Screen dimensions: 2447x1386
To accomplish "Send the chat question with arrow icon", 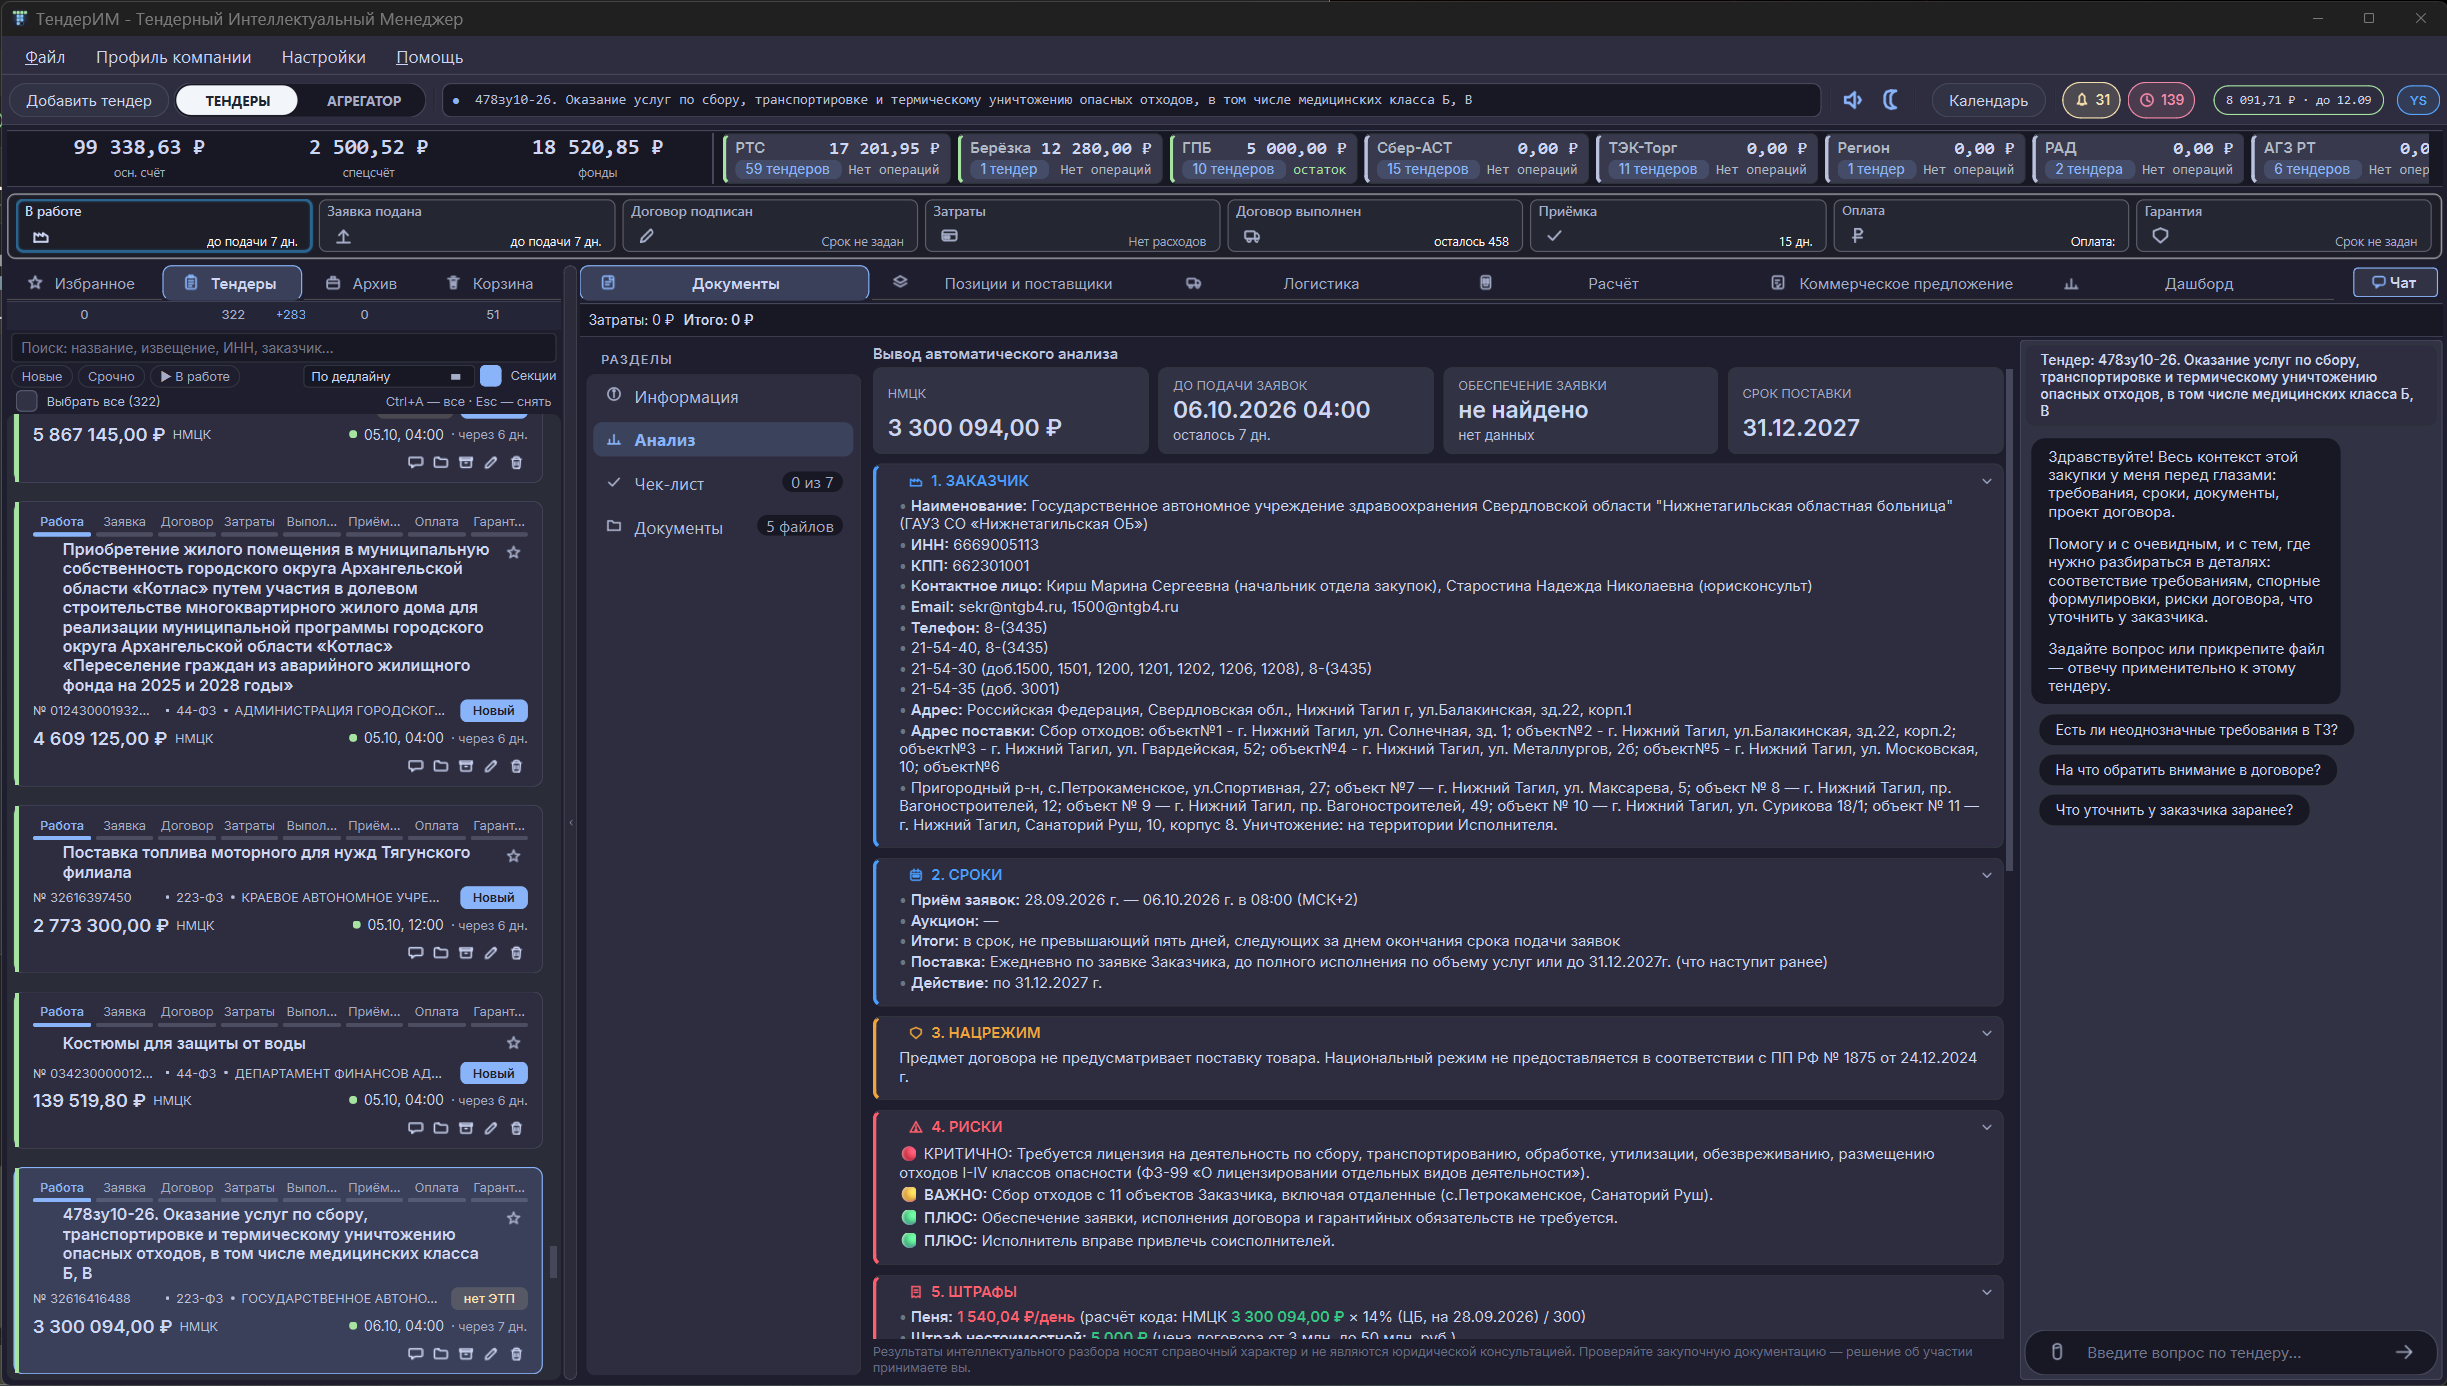I will [2404, 1352].
